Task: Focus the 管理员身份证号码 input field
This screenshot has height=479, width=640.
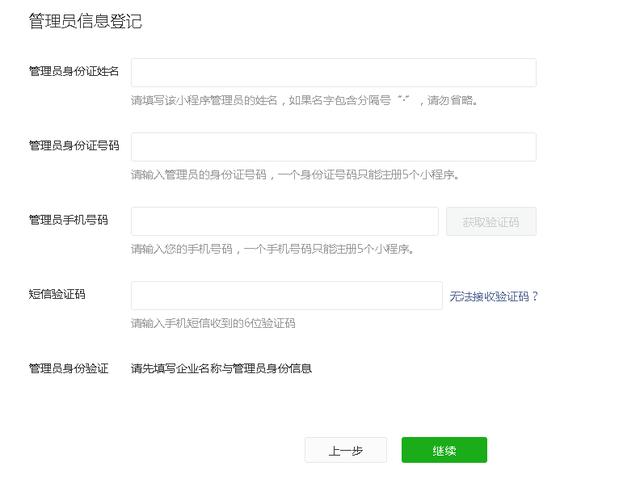Action: tap(333, 147)
